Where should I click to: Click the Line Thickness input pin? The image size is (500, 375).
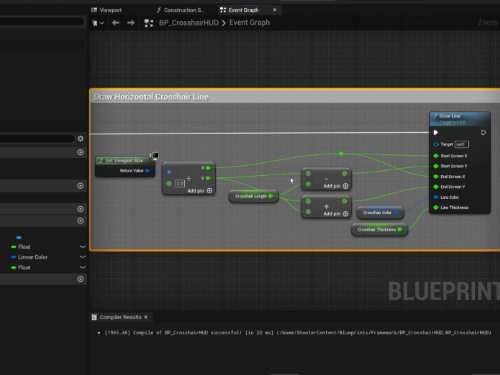[x=436, y=208]
